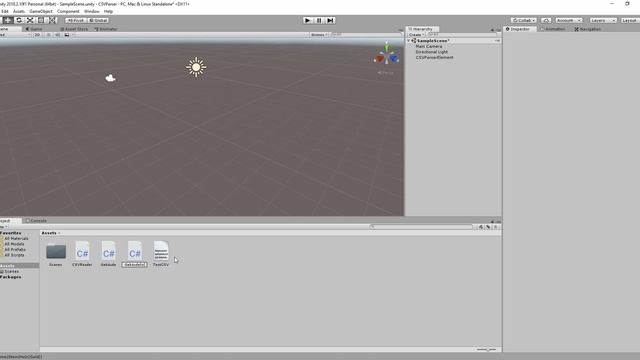Viewport: 640px width, 360px height.
Task: Open the Window menu
Action: click(91, 11)
